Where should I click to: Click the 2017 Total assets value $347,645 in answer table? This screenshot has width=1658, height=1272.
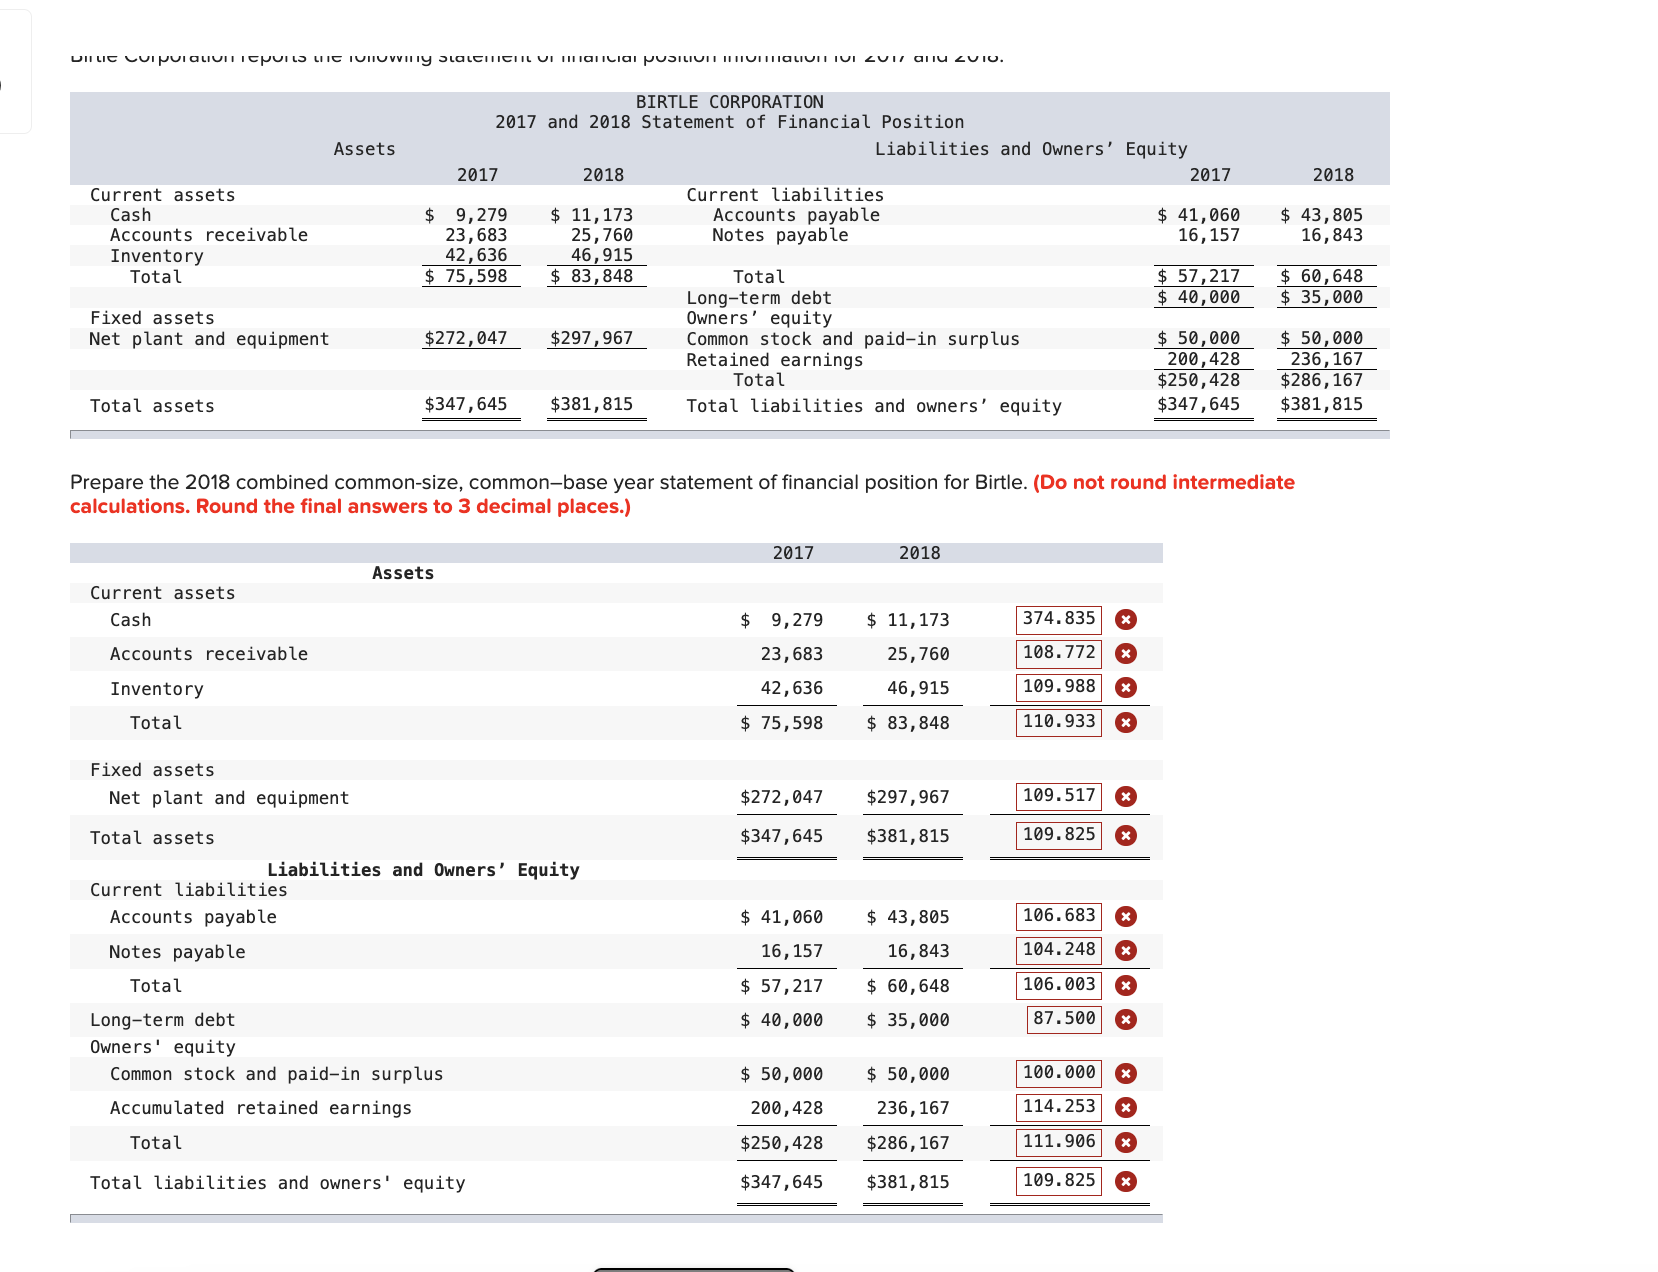pyautogui.click(x=782, y=836)
